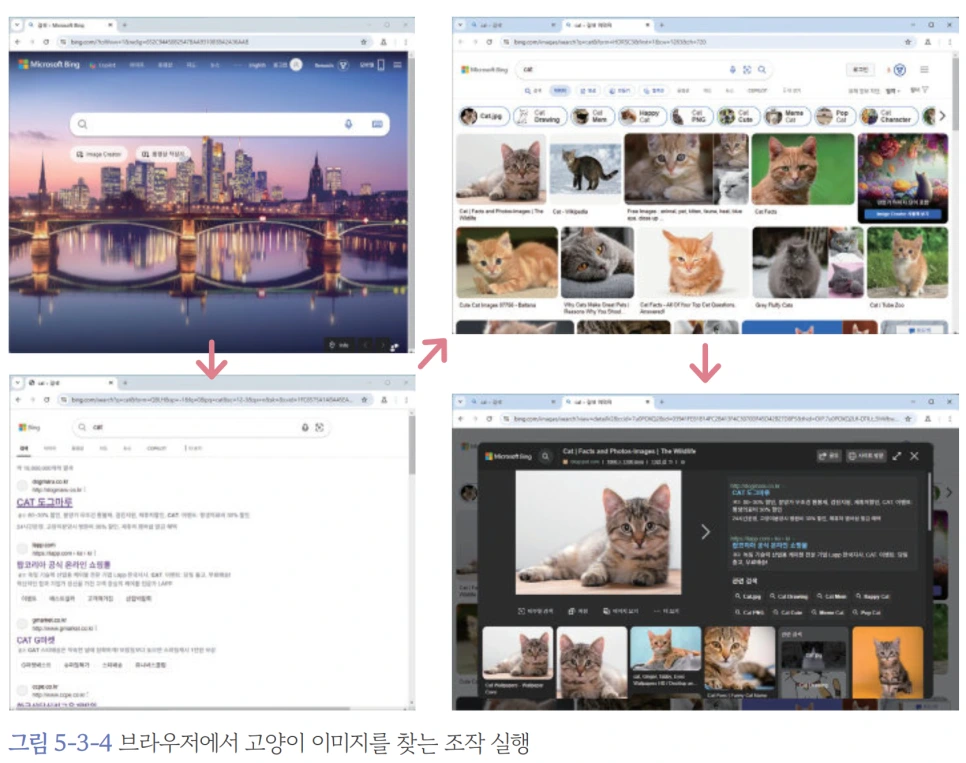Select the Meme Cat suggestion chip
Viewport: 966px width, 763px height.
point(786,116)
